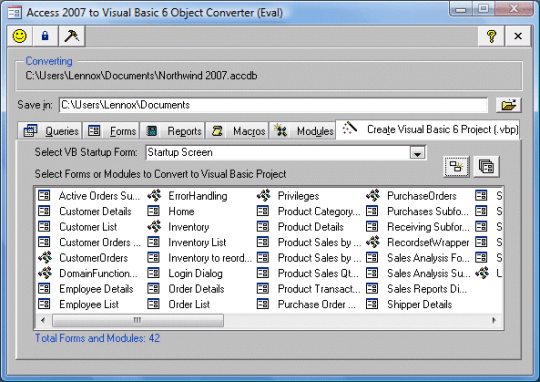Select the Shipper Details form icon
This screenshot has height=382, width=540.
tap(372, 304)
